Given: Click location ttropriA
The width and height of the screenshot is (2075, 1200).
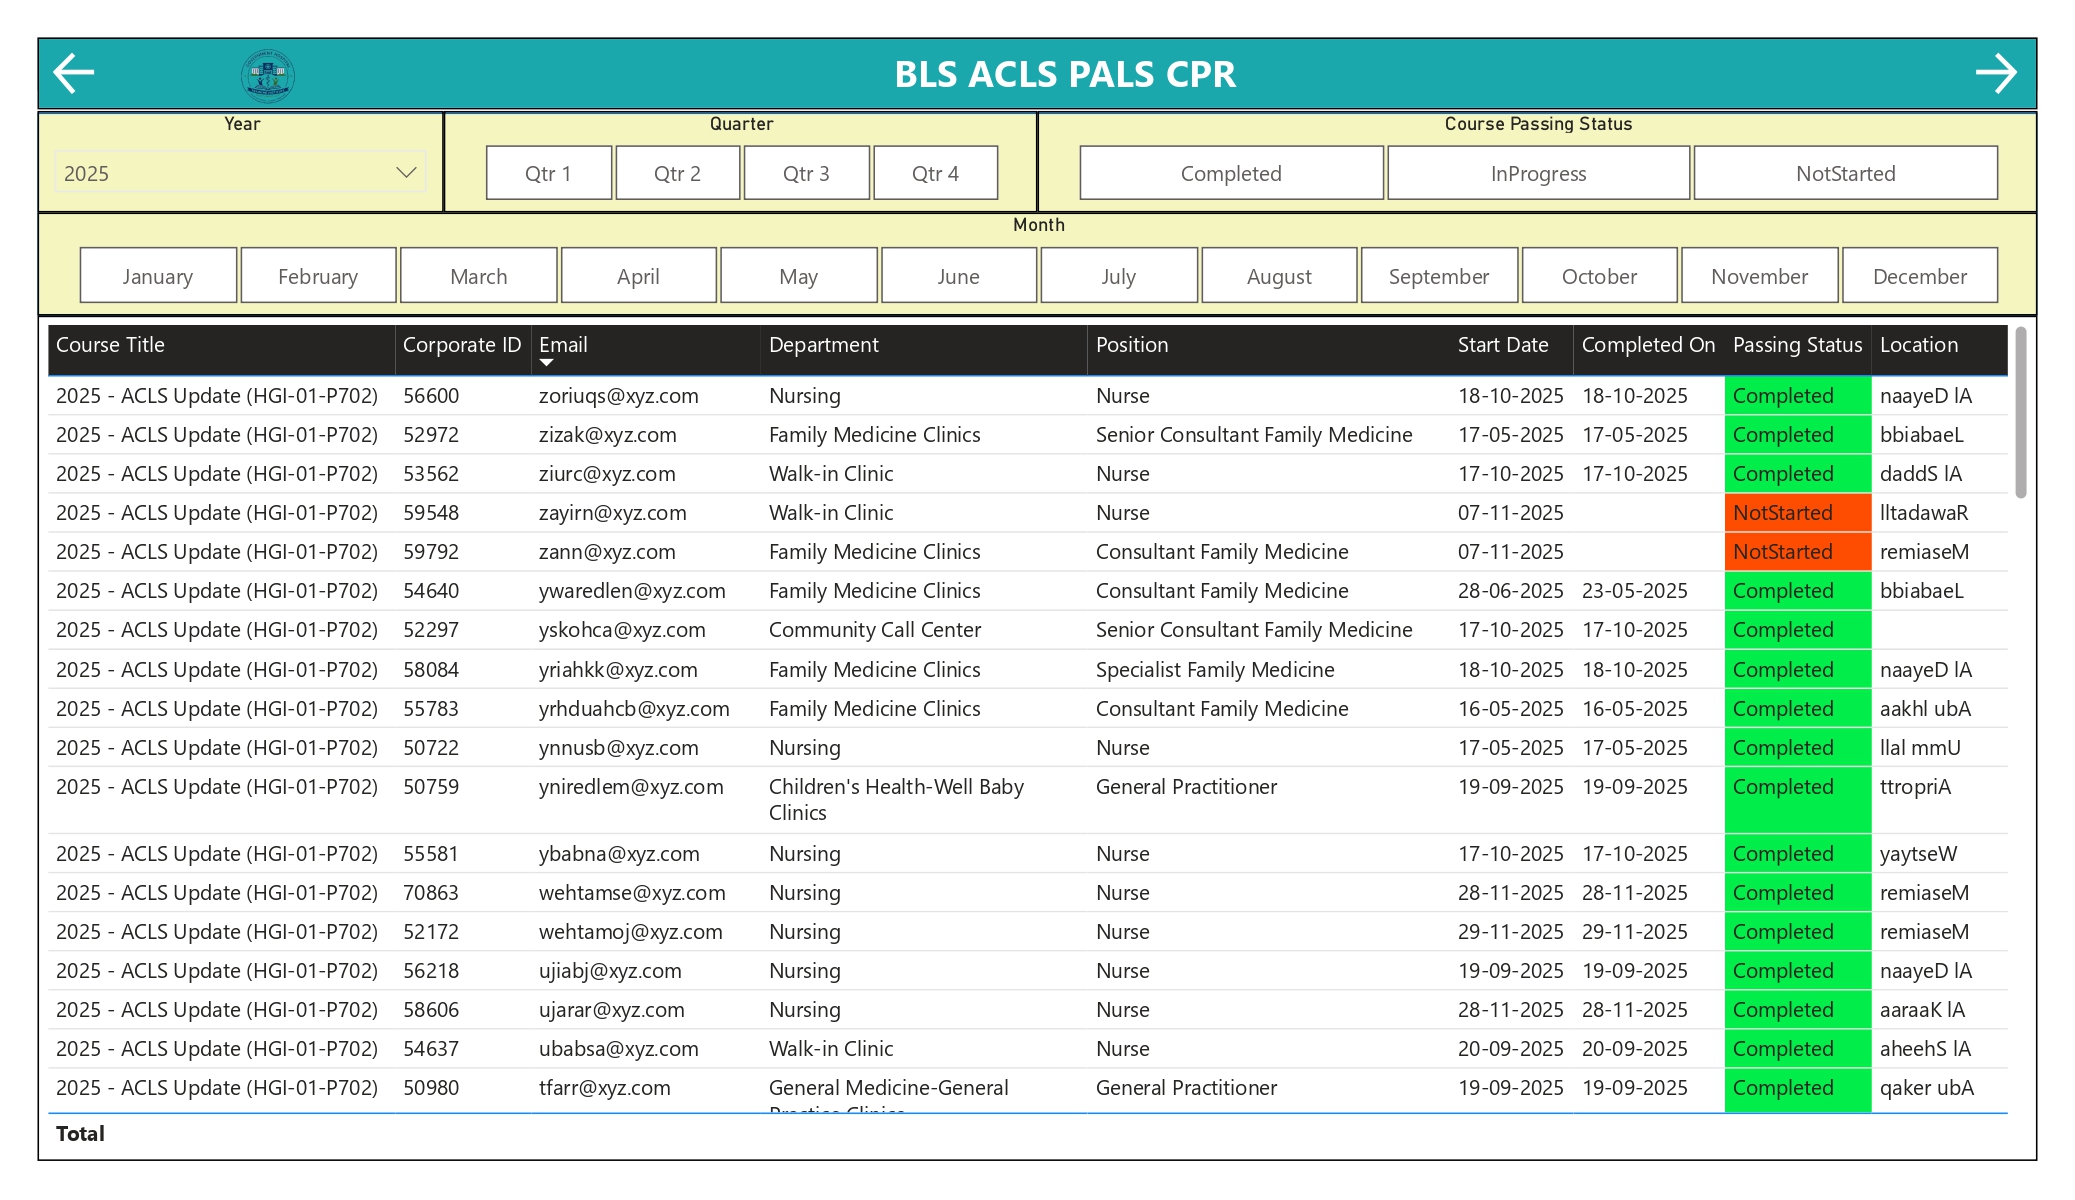Looking at the screenshot, I should [1915, 787].
